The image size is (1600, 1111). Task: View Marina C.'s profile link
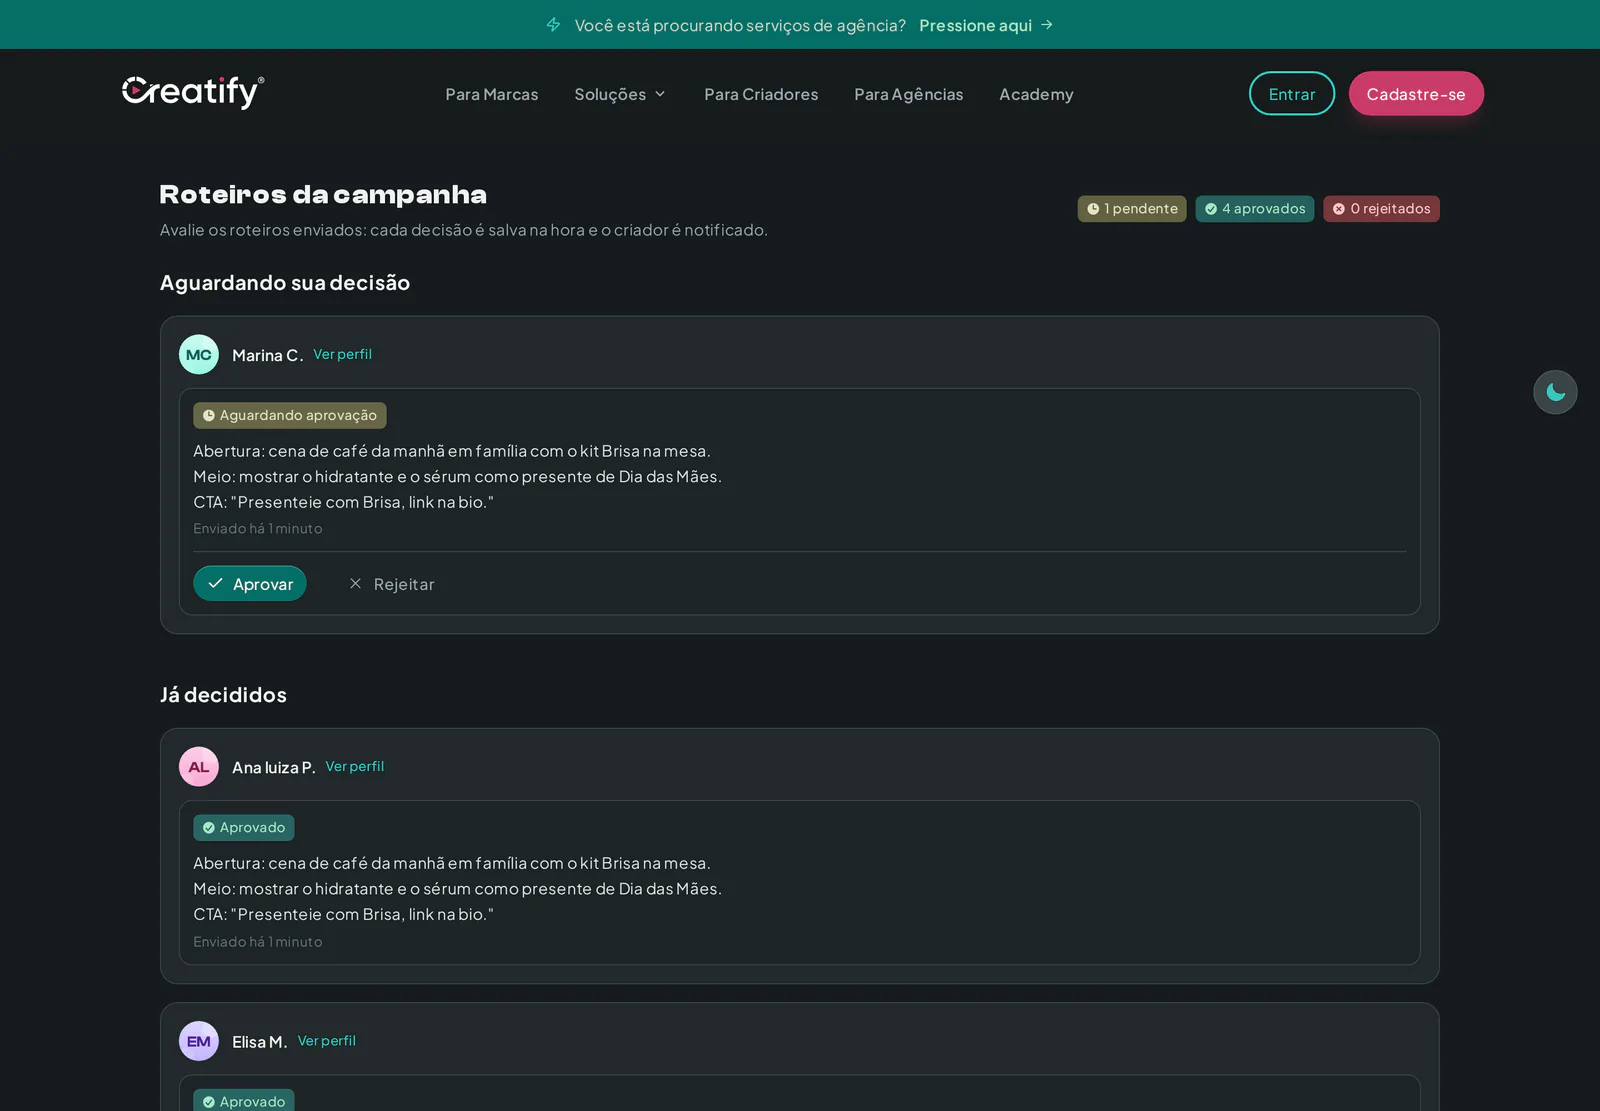click(x=342, y=354)
